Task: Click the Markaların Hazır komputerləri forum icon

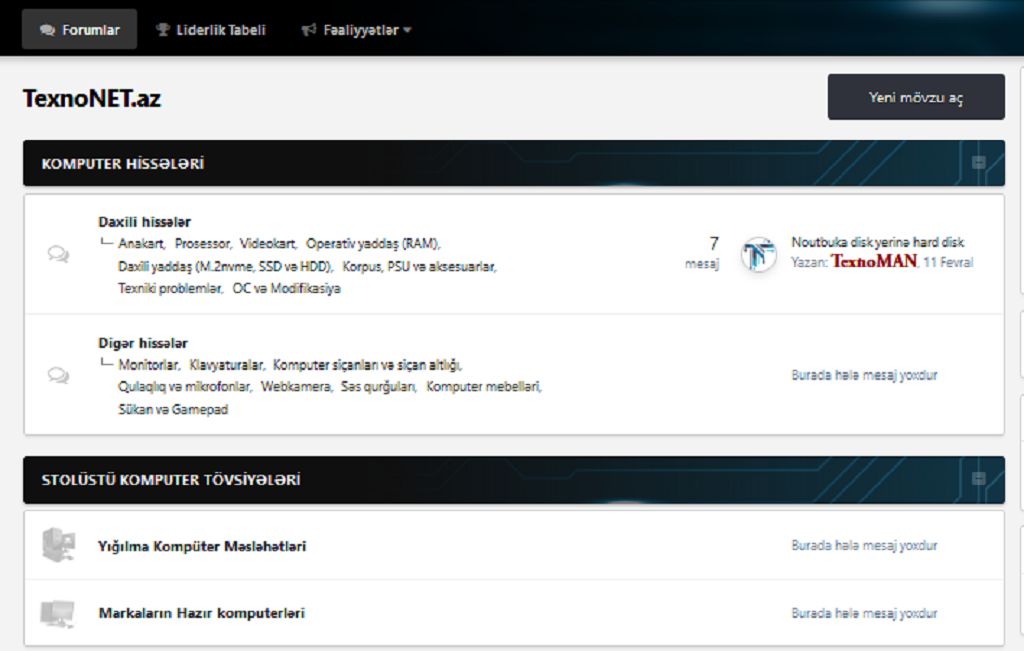Action: [57, 614]
